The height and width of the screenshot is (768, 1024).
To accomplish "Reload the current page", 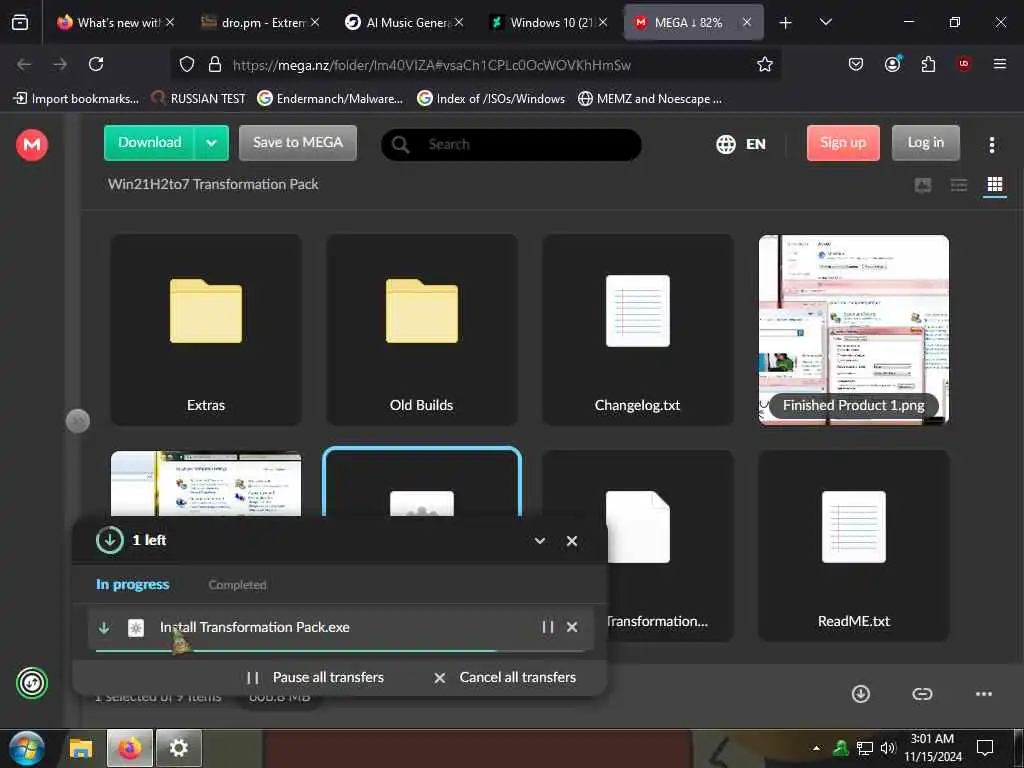I will pos(96,64).
